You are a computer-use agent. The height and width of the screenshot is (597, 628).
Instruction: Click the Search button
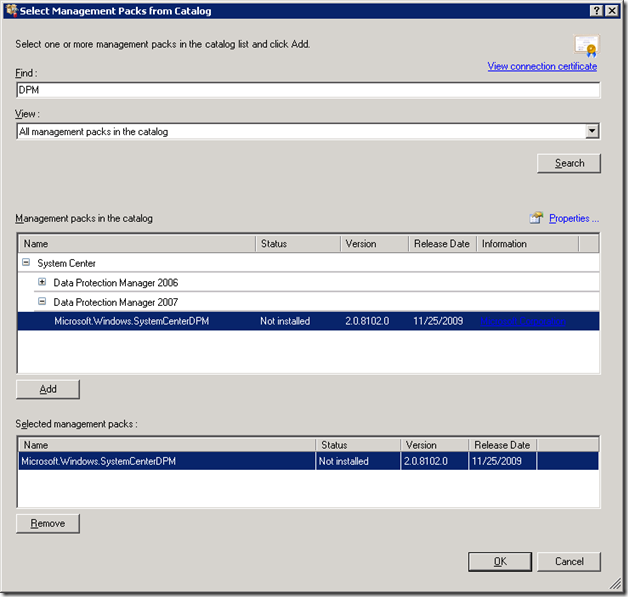(569, 163)
